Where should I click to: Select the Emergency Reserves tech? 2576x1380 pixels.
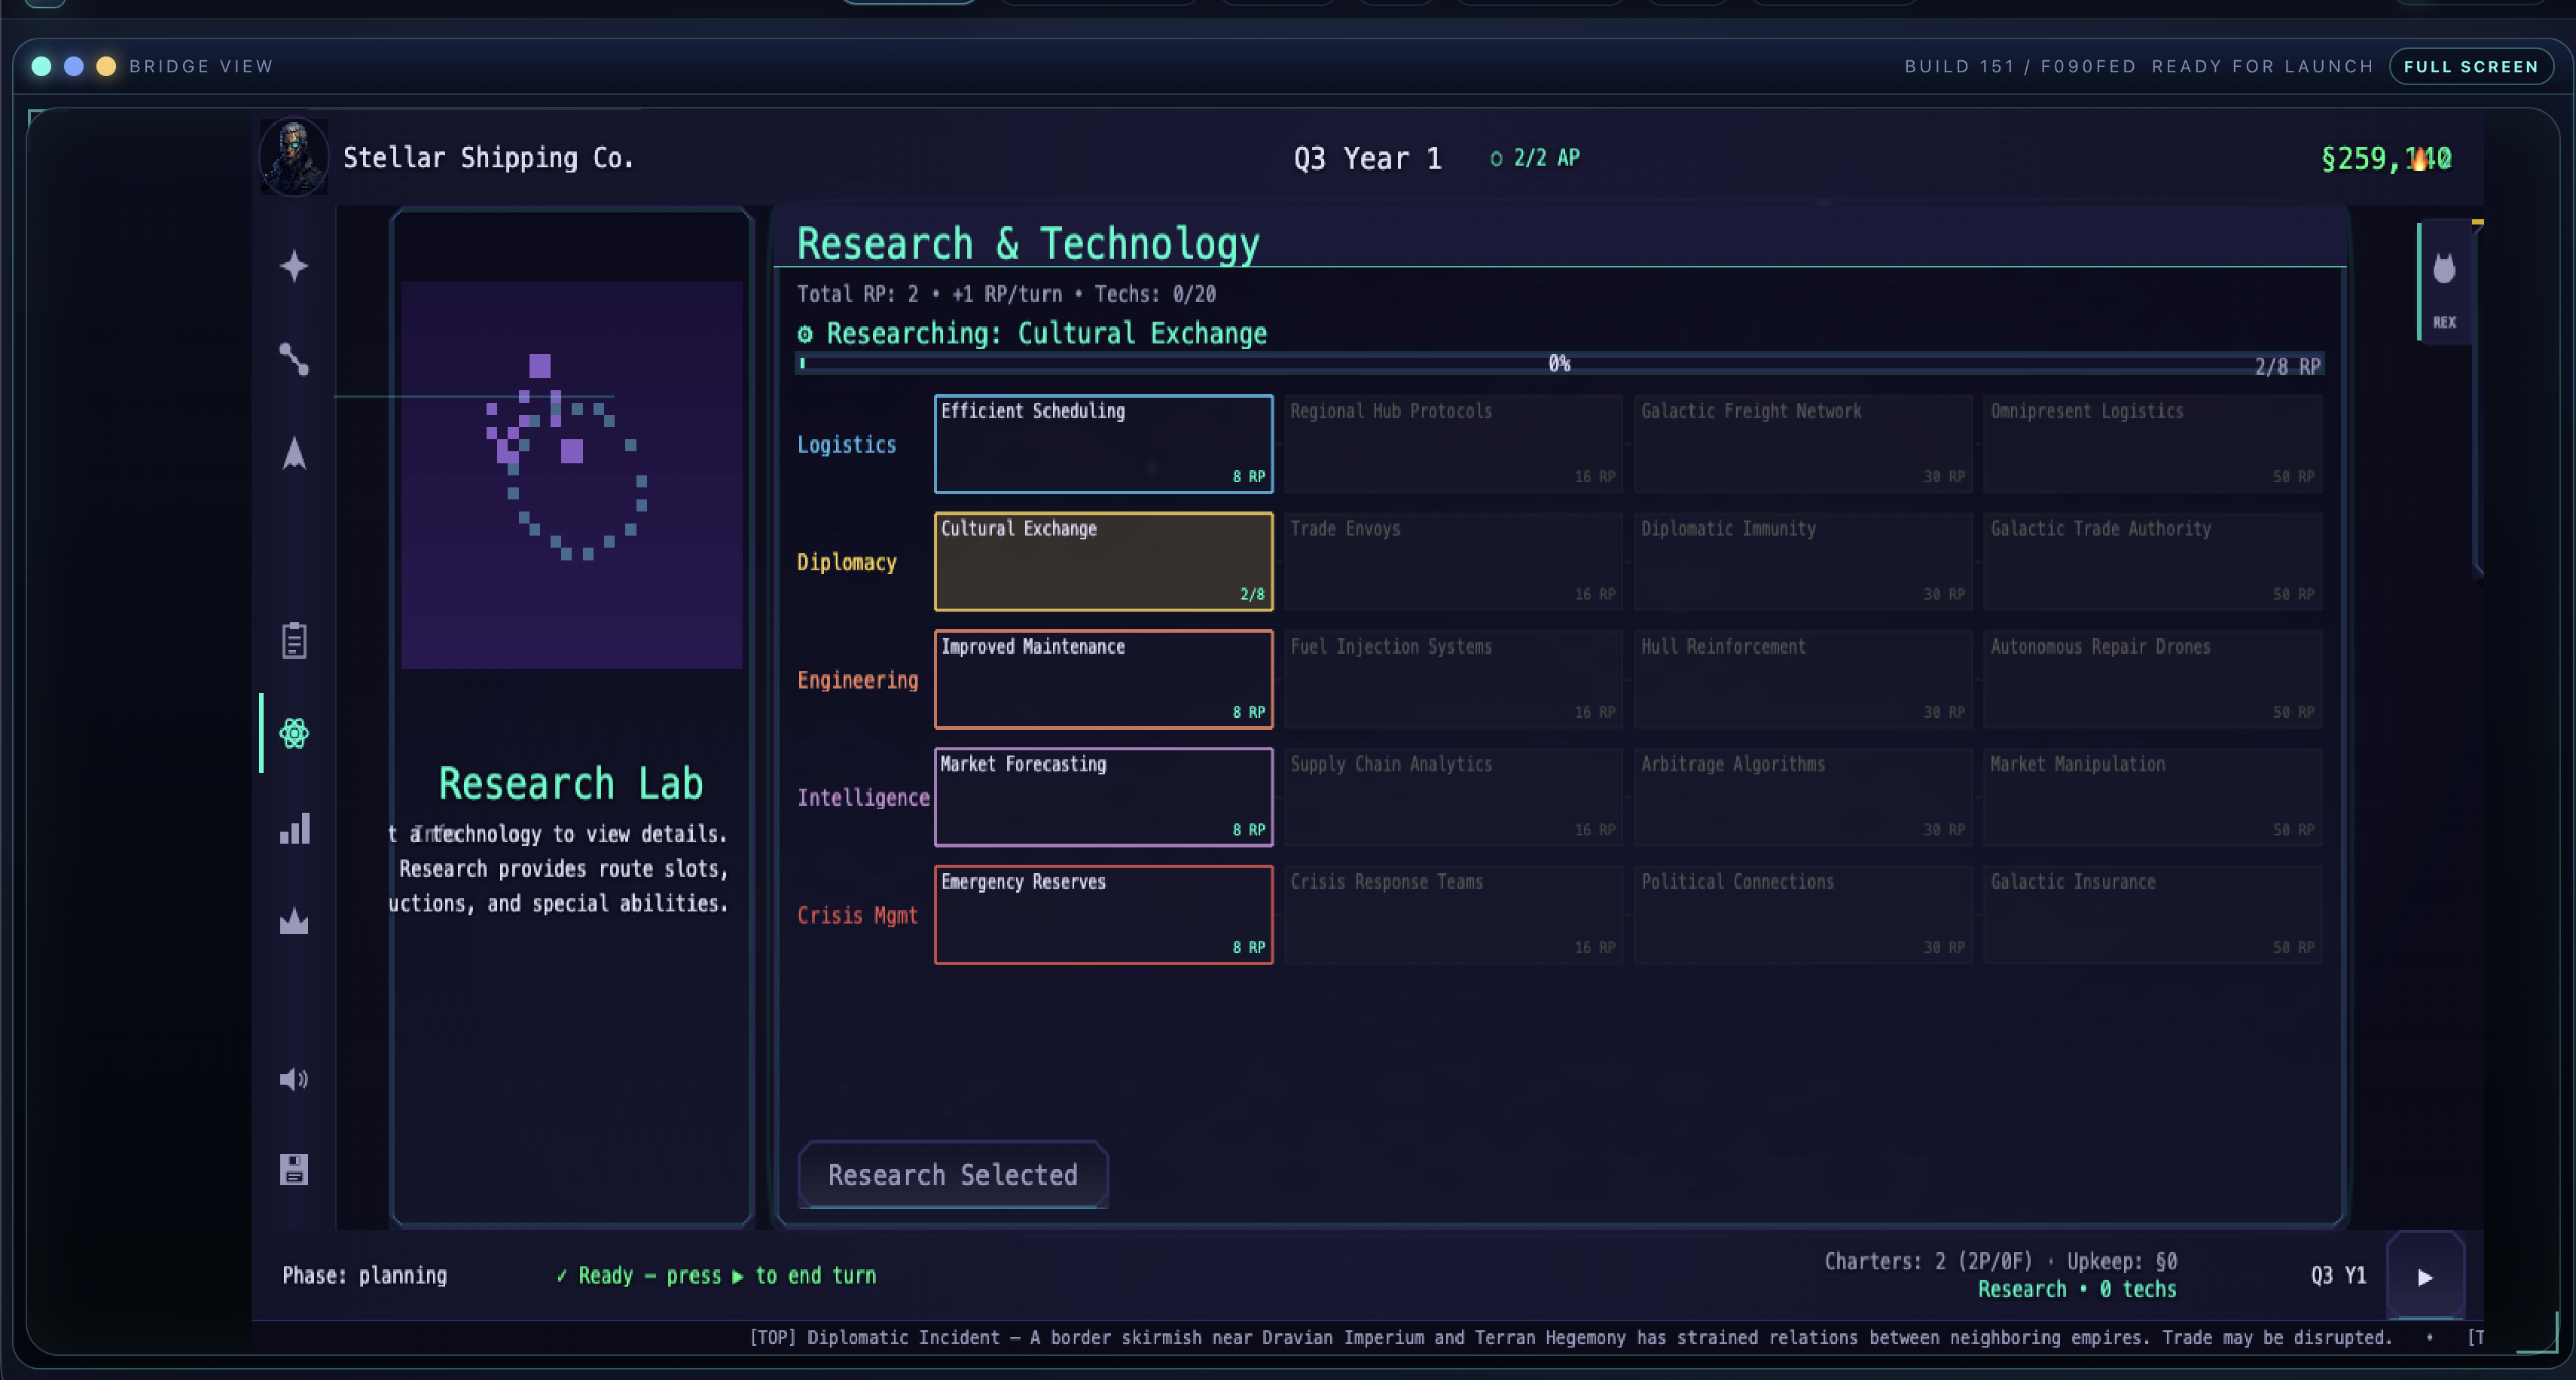coord(1103,914)
